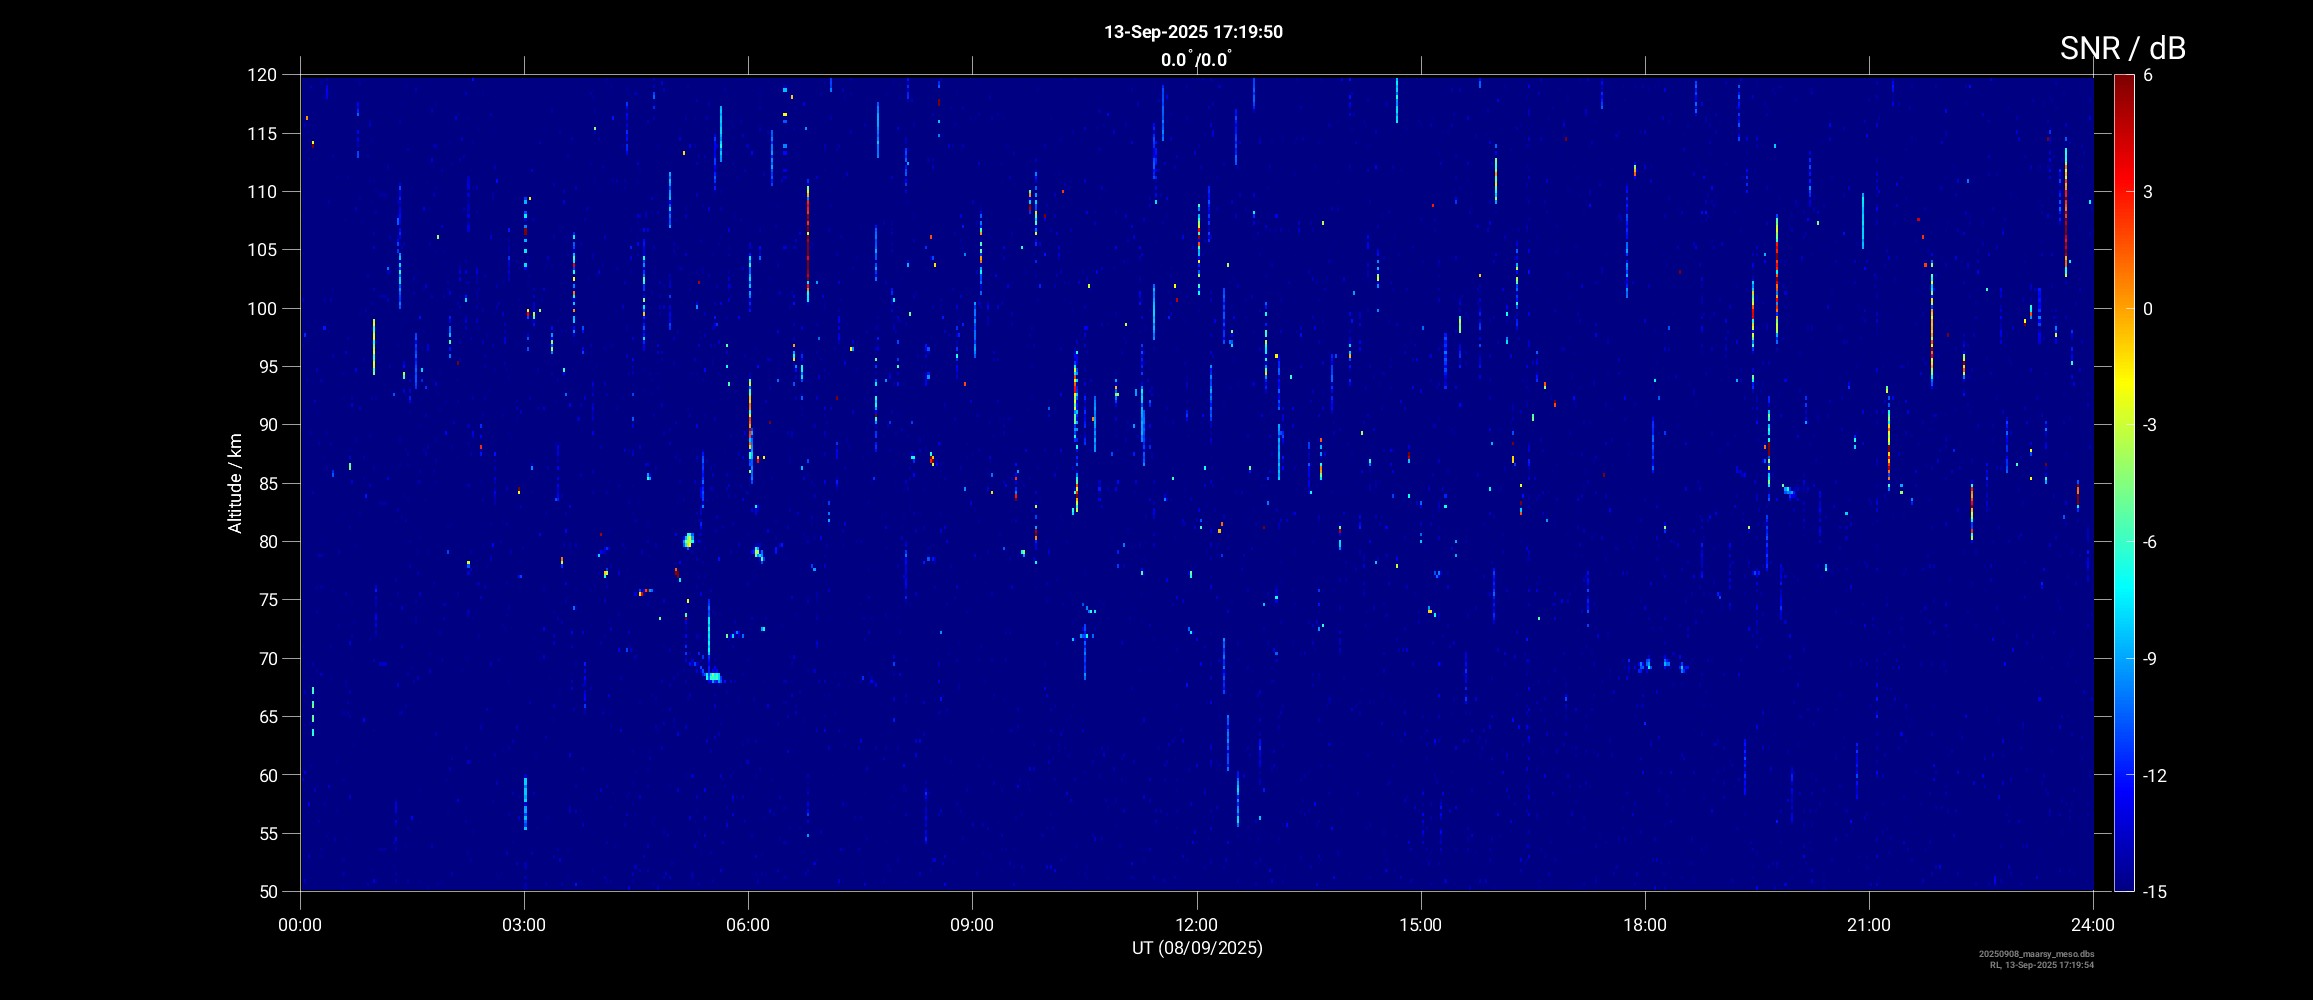
Task: Select the 18:00 time tick label
Action: (1644, 925)
